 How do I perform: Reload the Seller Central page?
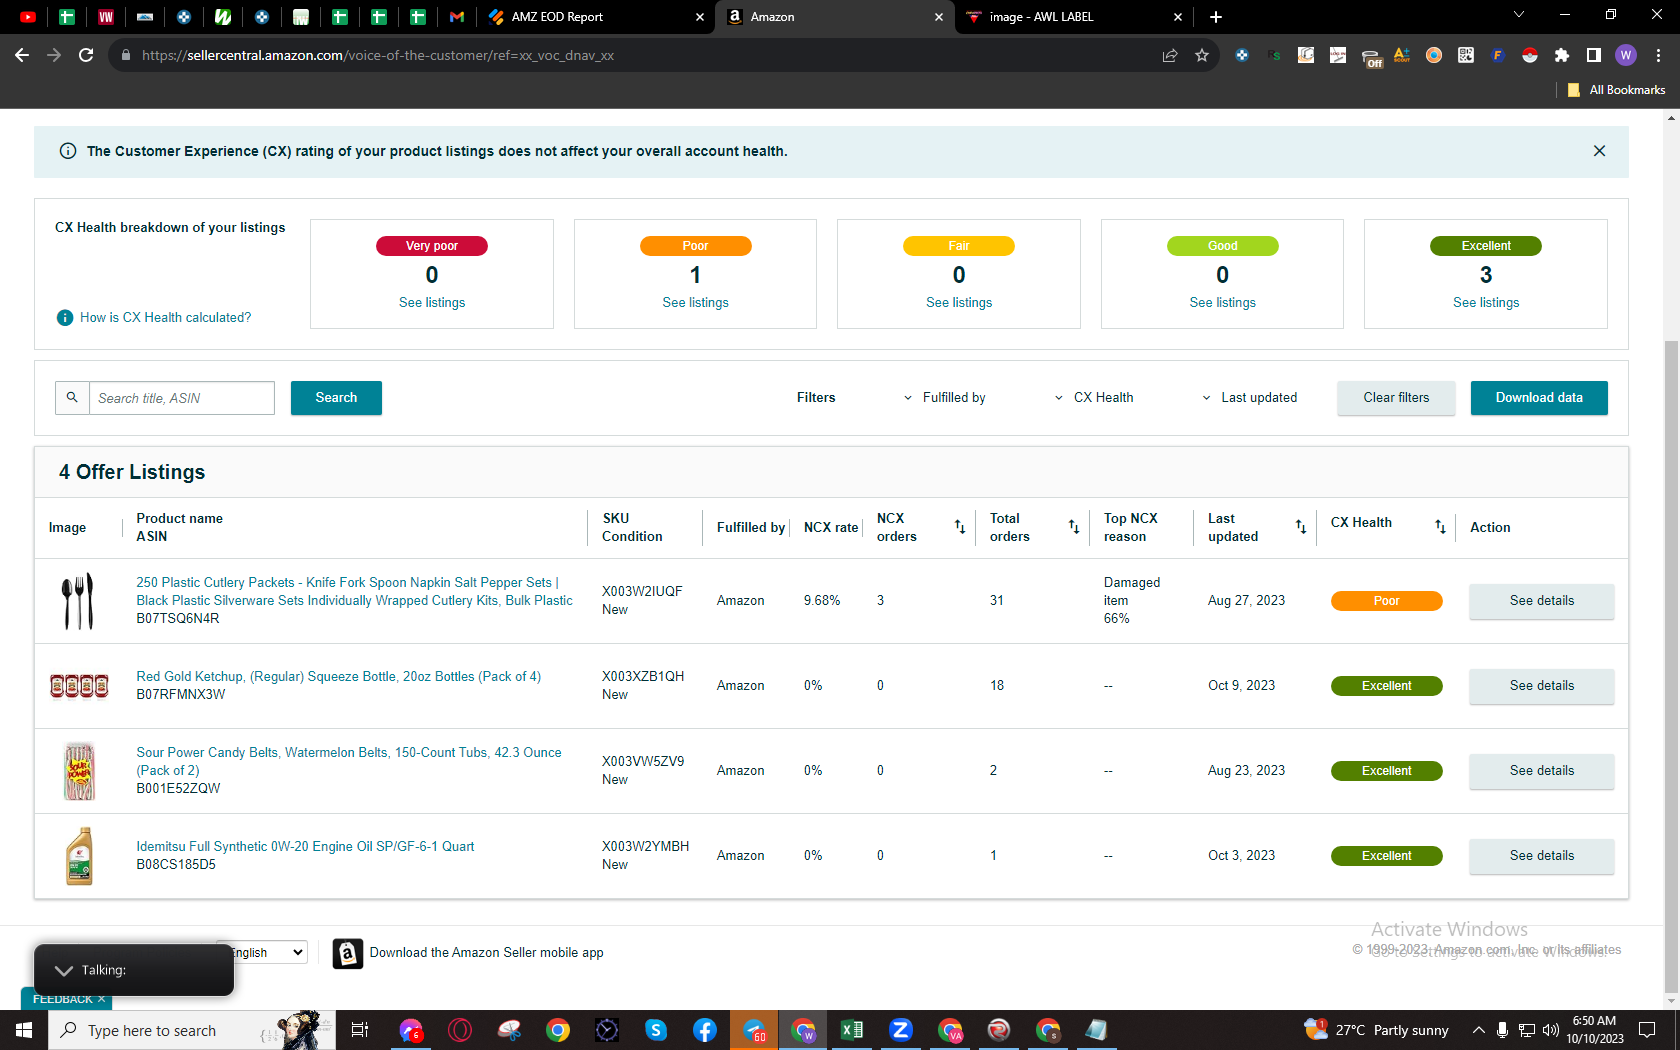(86, 55)
